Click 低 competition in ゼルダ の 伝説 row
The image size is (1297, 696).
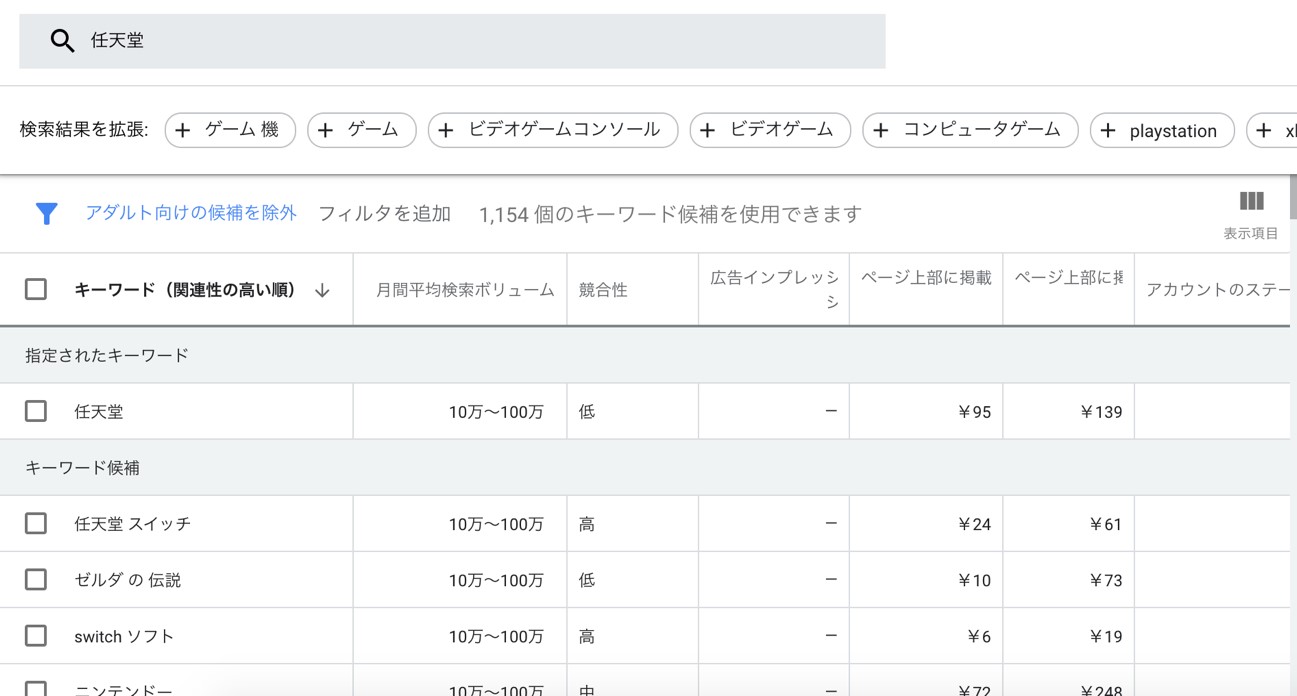(x=587, y=580)
